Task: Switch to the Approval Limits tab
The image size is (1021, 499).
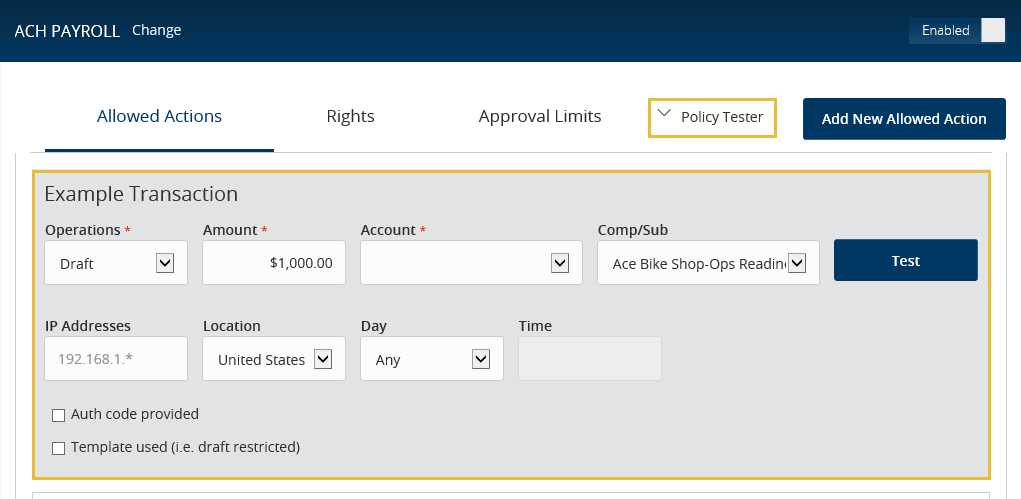Action: pos(540,117)
